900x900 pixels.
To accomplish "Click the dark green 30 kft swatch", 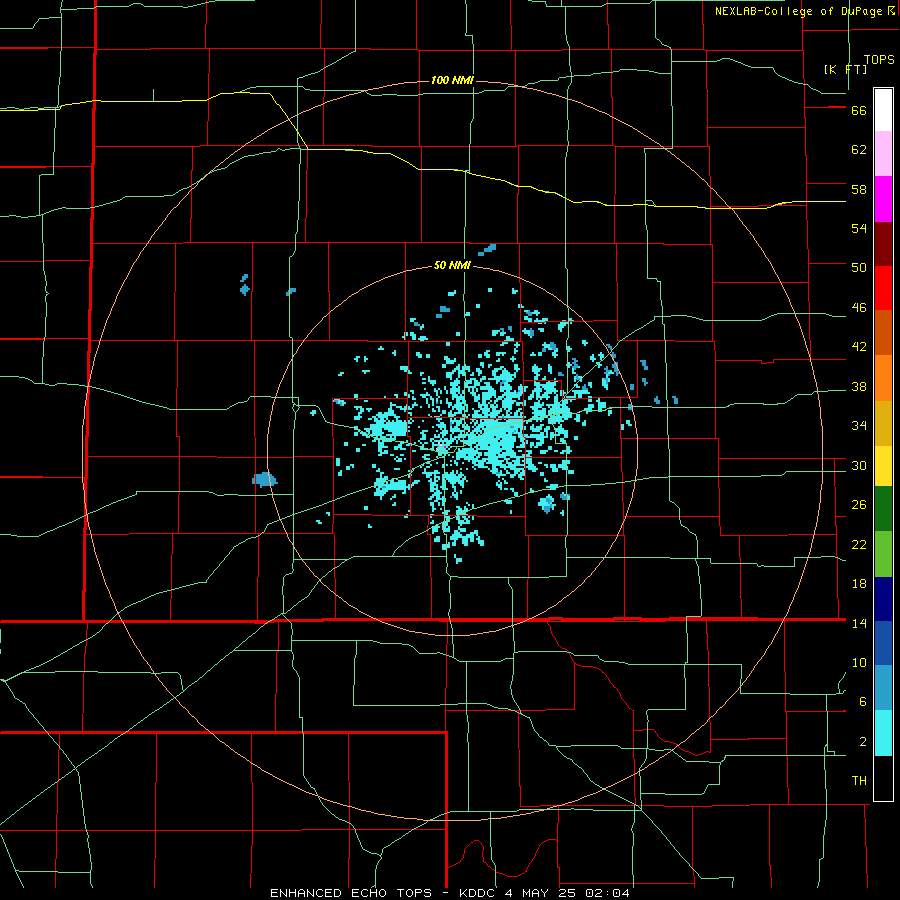I will tap(883, 509).
